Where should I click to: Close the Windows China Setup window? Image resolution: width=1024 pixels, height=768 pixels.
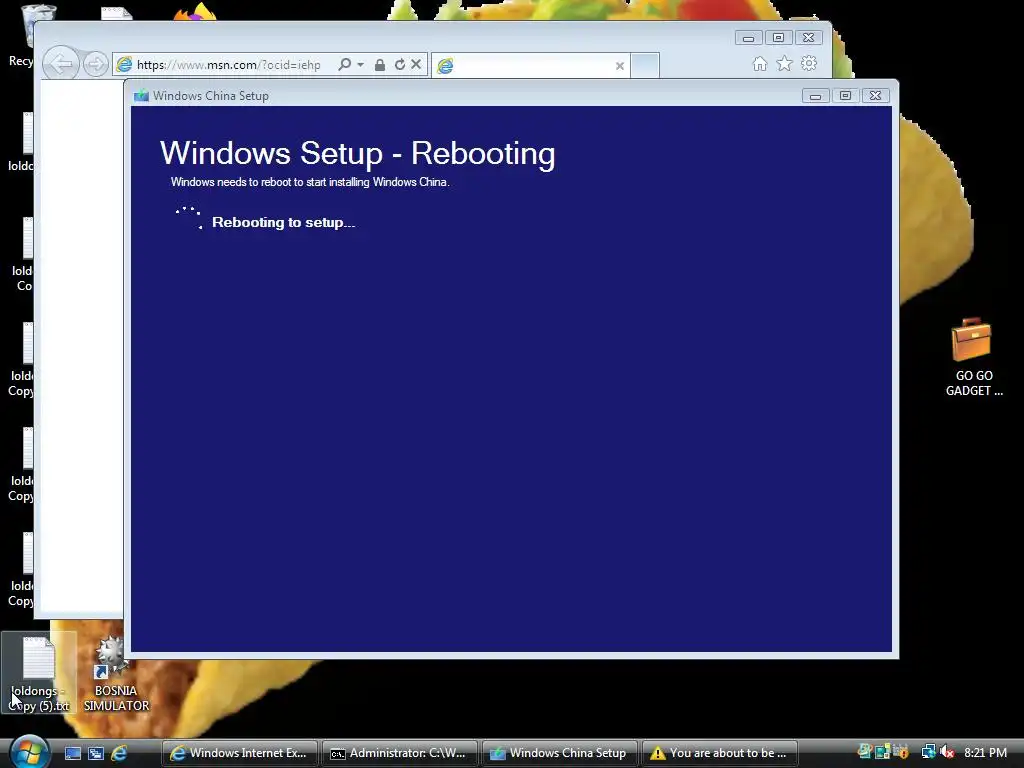(876, 96)
